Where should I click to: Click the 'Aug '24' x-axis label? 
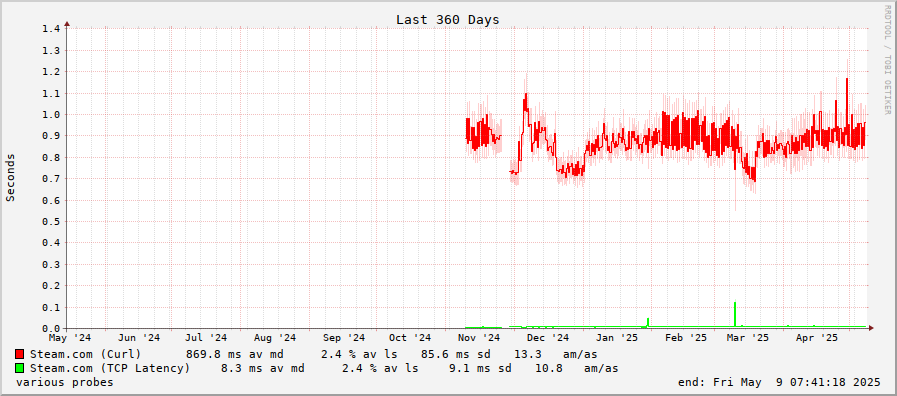pyautogui.click(x=274, y=338)
